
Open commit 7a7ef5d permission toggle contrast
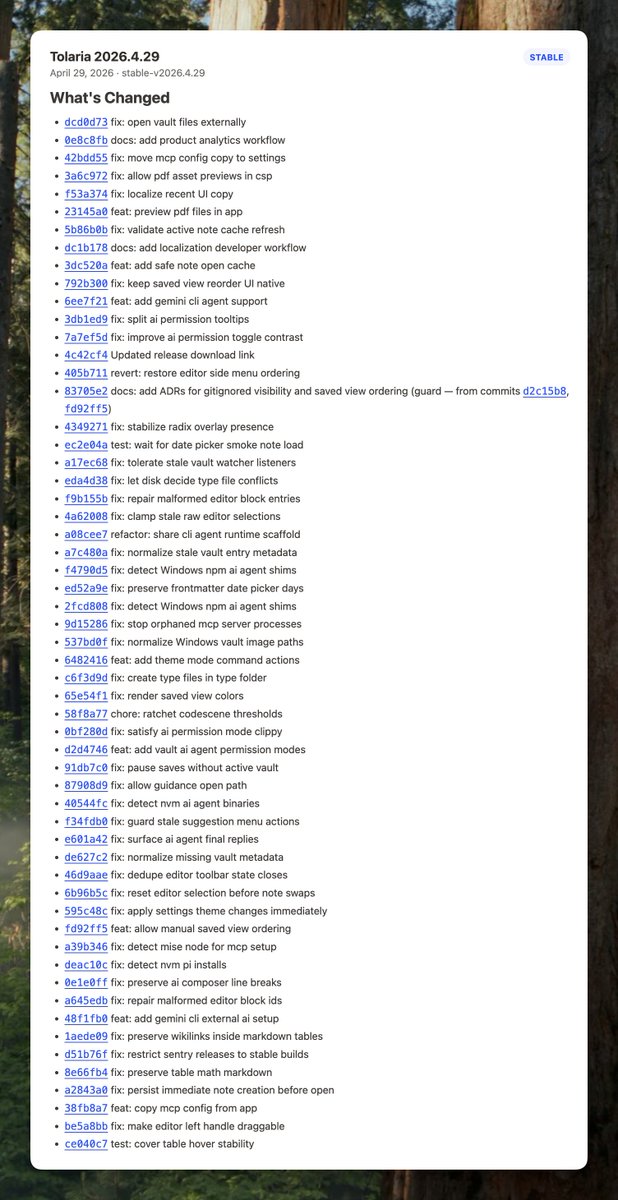(86, 337)
